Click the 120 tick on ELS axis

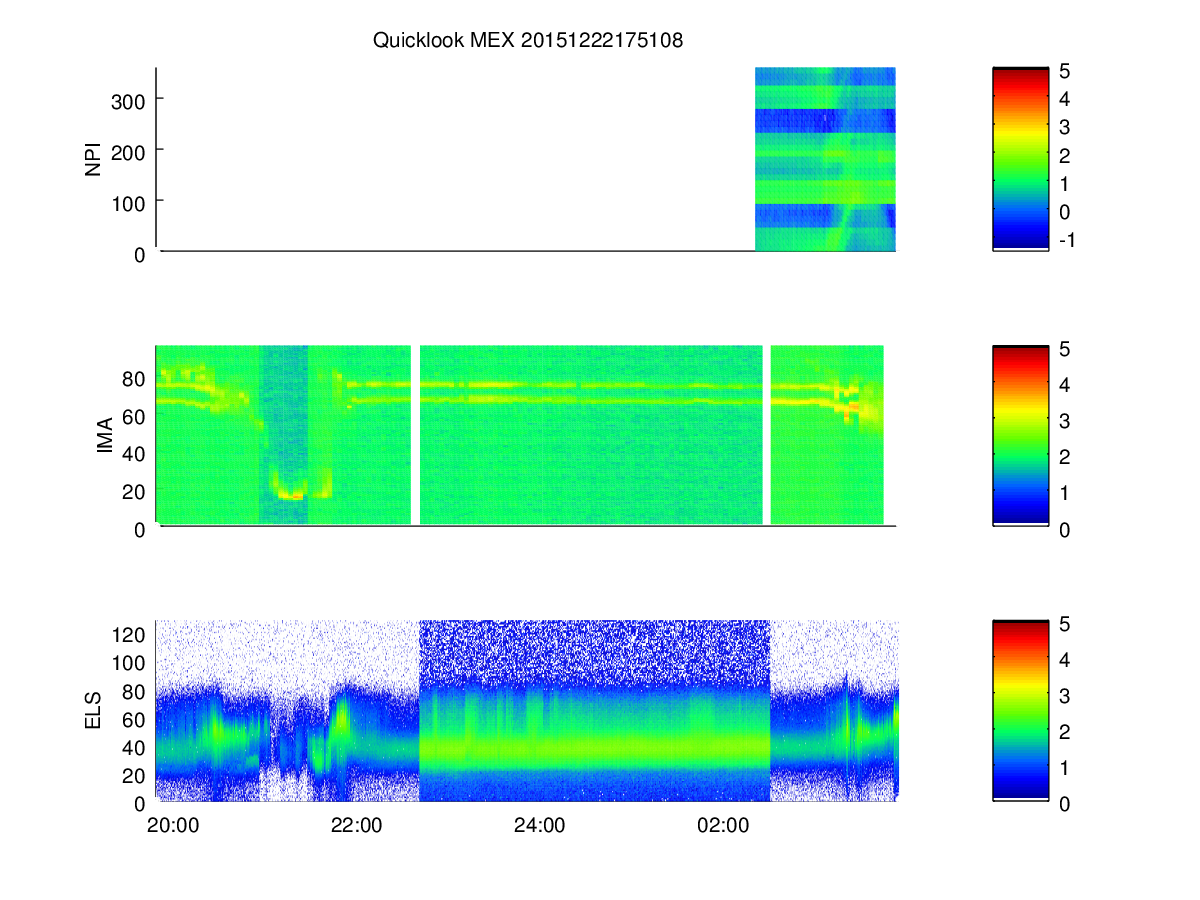[x=128, y=634]
